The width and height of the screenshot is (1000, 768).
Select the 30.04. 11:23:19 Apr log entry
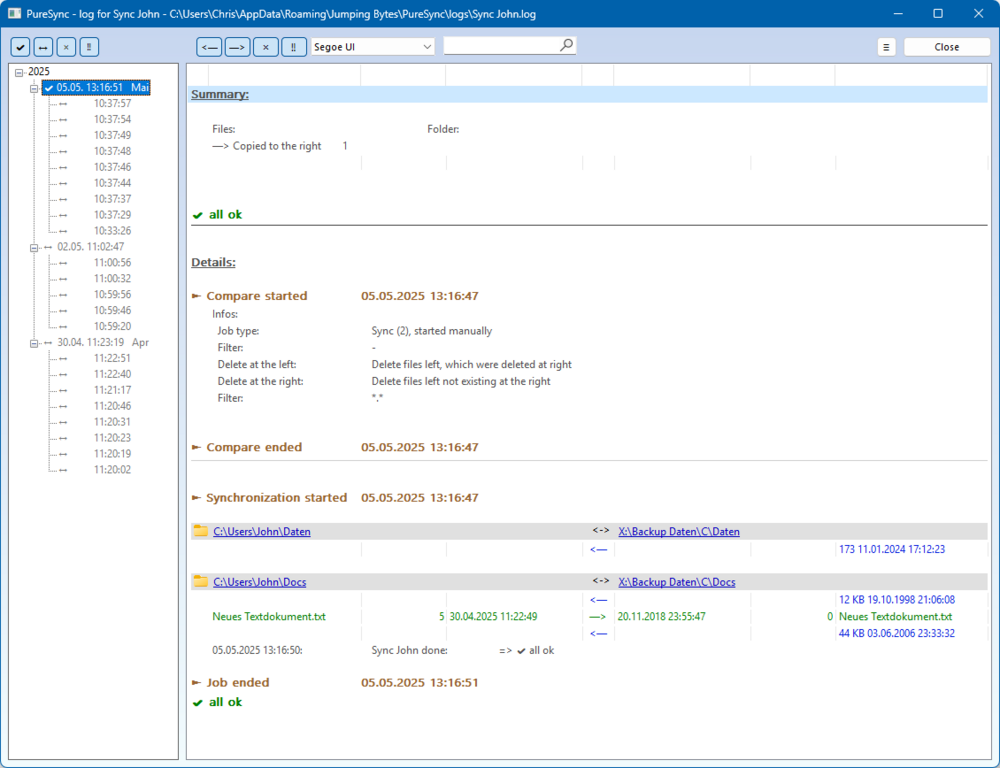103,343
